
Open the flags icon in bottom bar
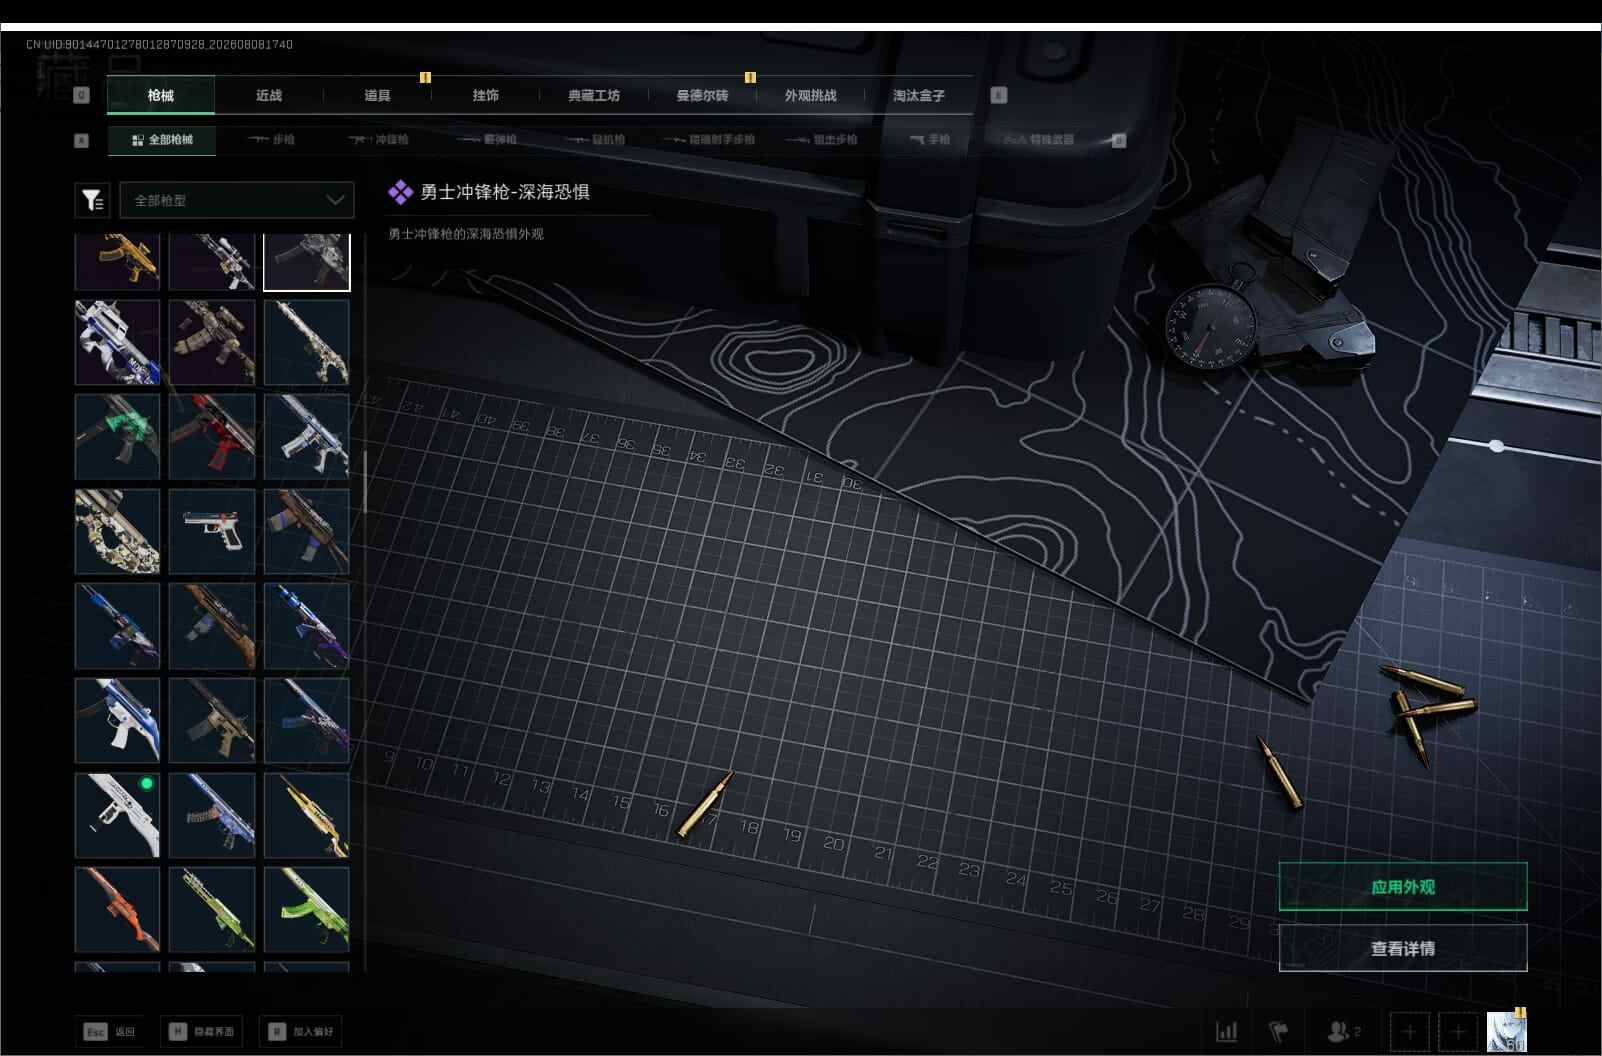tap(1279, 1031)
